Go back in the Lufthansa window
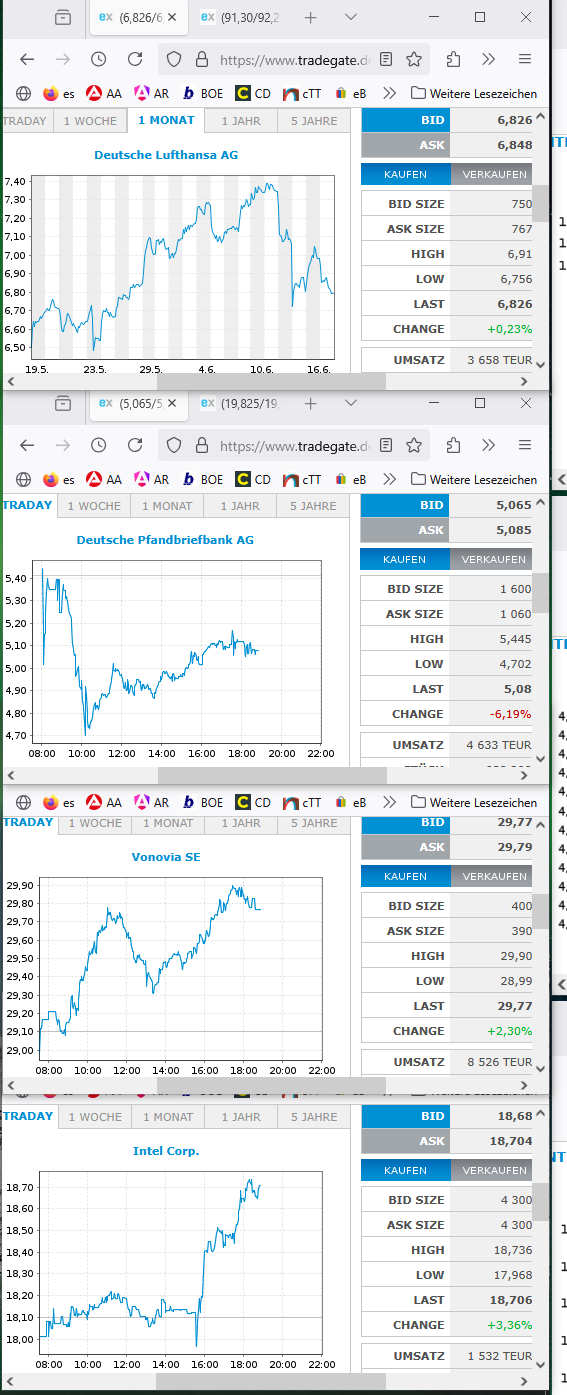The image size is (567, 1395). point(27,59)
